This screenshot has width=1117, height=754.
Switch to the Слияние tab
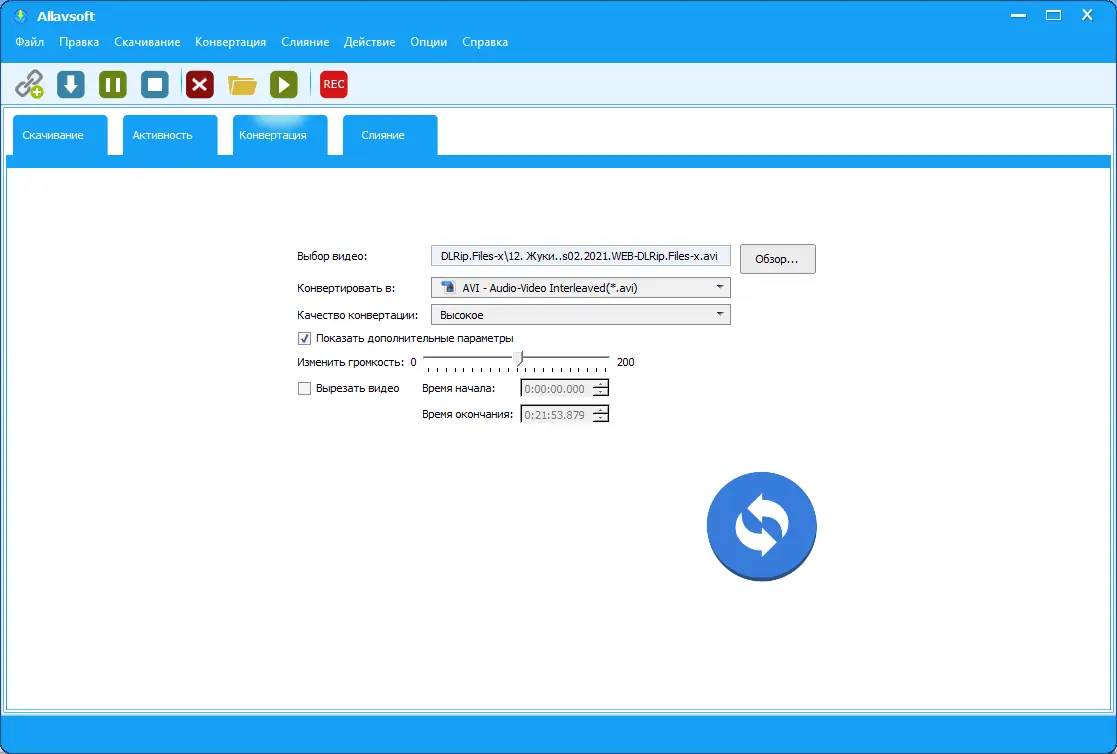coord(390,135)
